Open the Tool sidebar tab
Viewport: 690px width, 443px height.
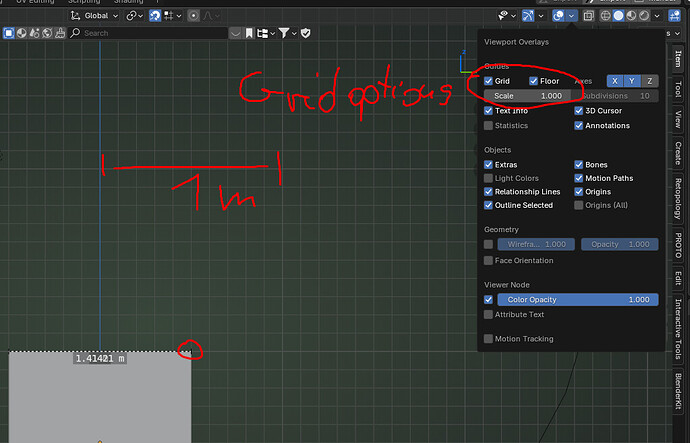point(678,89)
